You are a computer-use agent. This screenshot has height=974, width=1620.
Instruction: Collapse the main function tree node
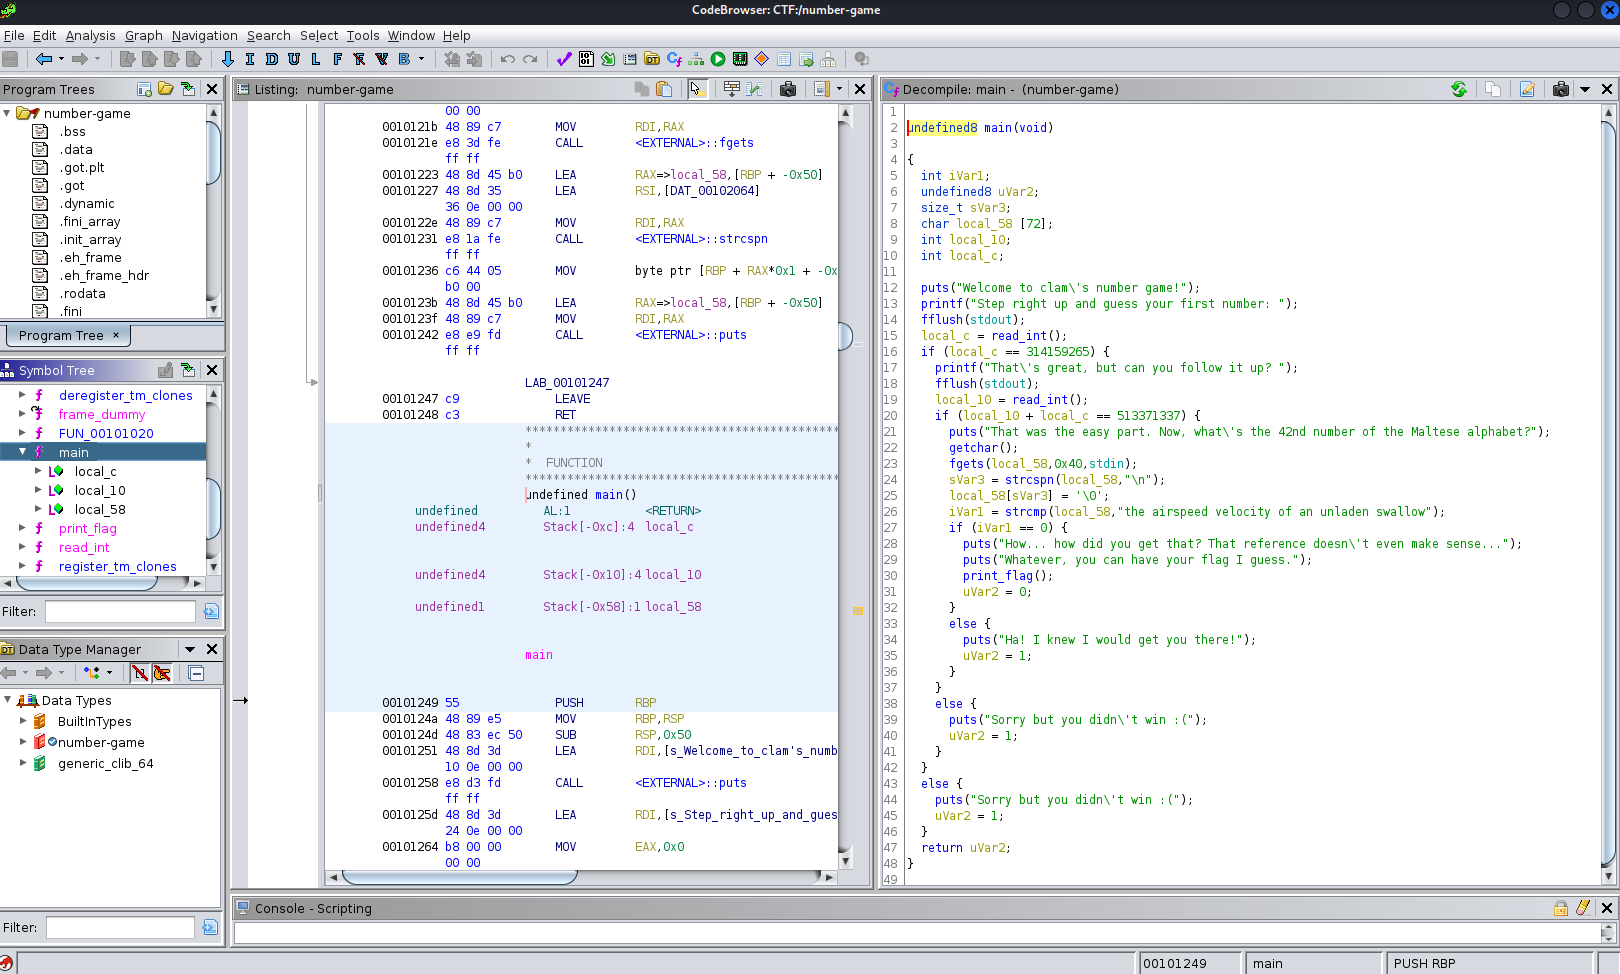click(22, 452)
